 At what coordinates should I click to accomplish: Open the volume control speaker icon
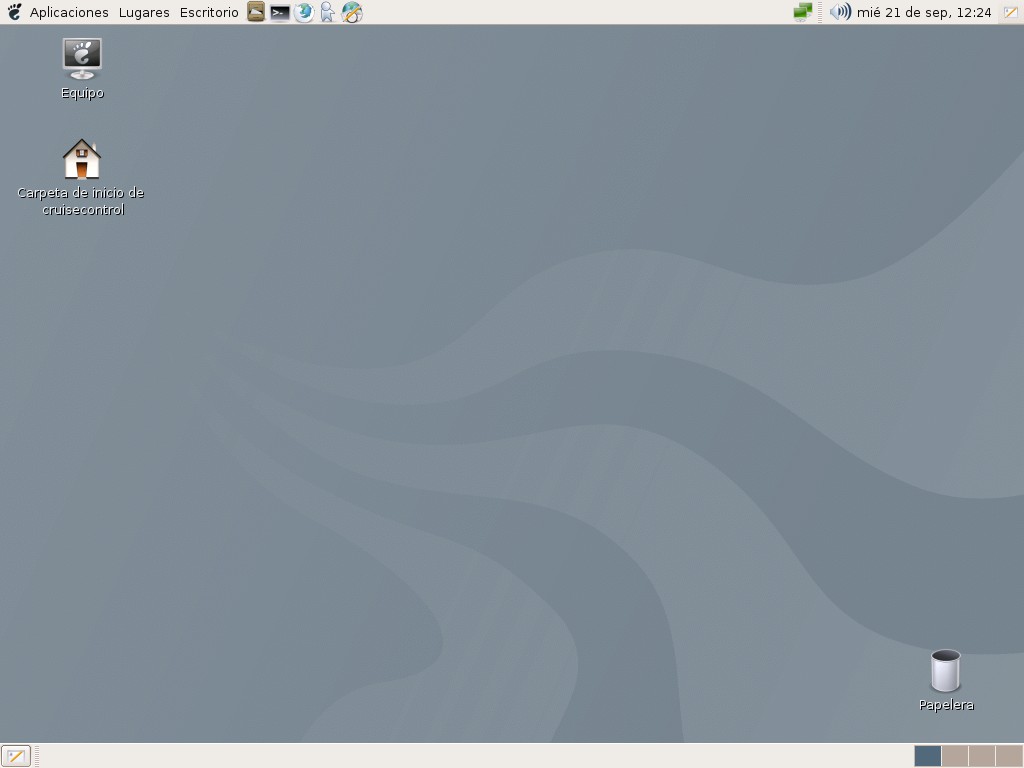pos(840,12)
